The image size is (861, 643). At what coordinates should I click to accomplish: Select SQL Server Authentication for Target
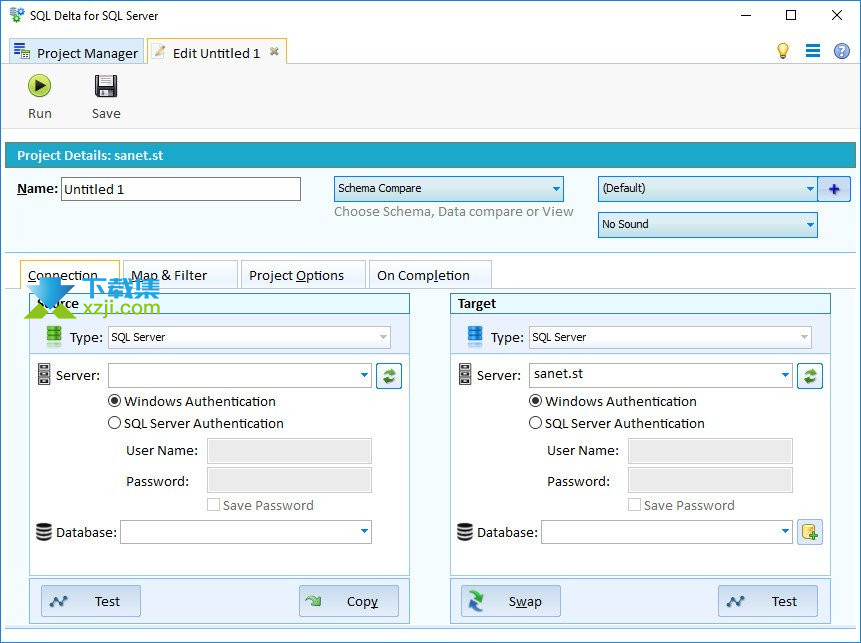click(x=617, y=423)
